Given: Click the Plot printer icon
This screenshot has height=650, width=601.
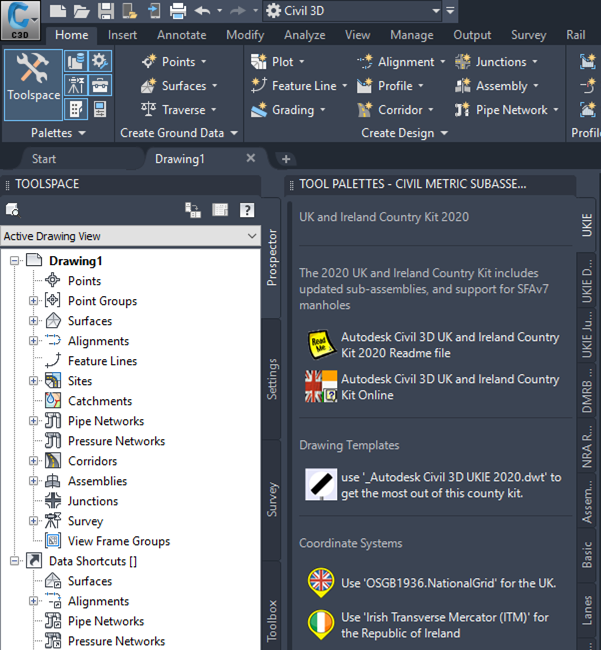Looking at the screenshot, I should tap(178, 11).
